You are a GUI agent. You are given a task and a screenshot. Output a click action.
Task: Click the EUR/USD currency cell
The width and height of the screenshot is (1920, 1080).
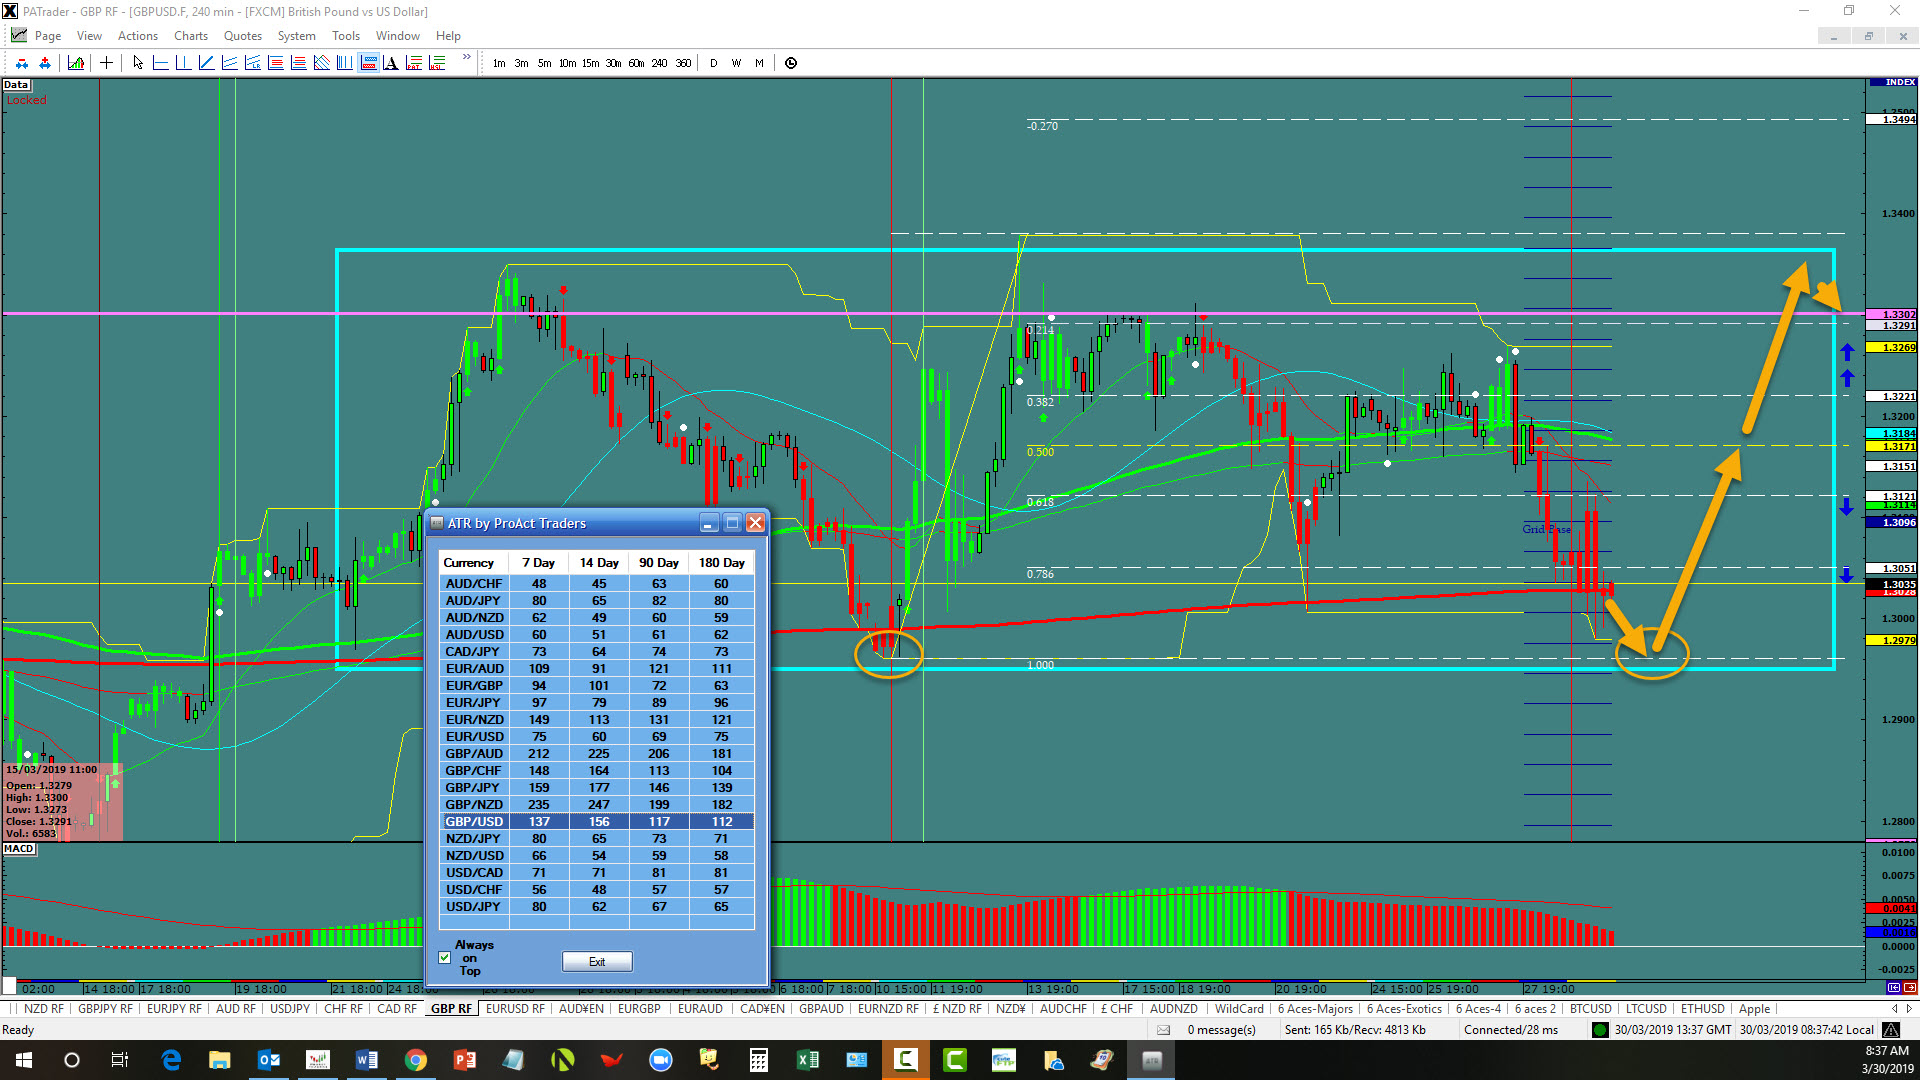475,736
